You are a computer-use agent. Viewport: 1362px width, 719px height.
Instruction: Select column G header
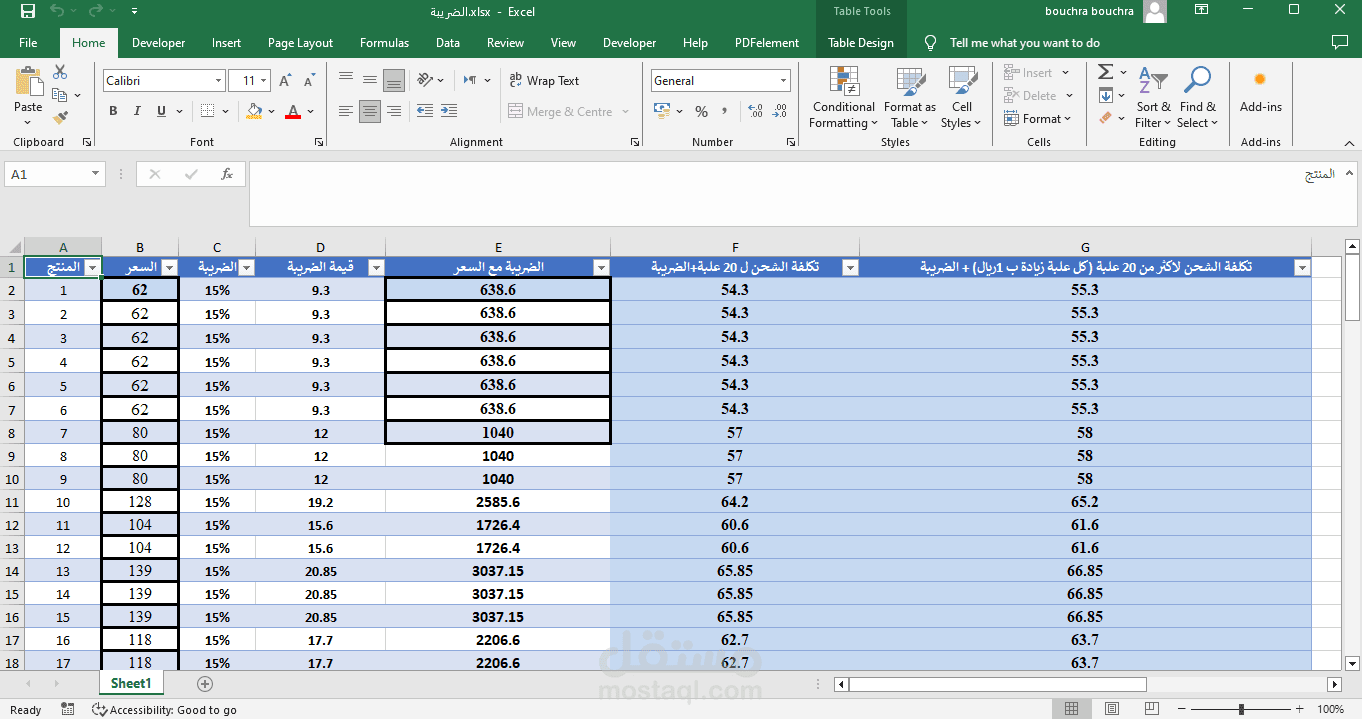(x=1085, y=247)
